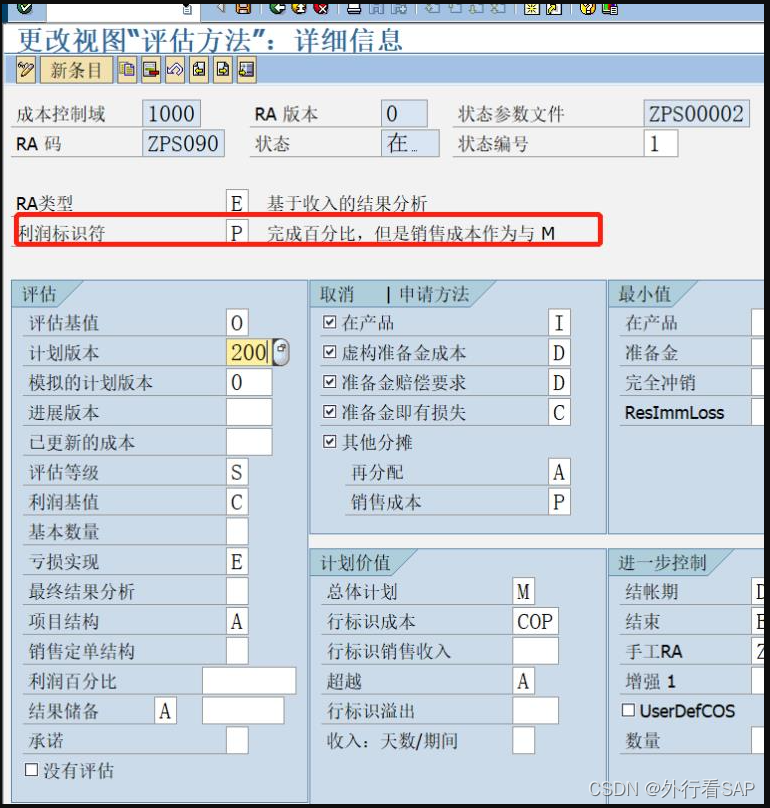Toggle the 准备金即有损失 checkbox
The height and width of the screenshot is (808, 770).
pos(329,412)
